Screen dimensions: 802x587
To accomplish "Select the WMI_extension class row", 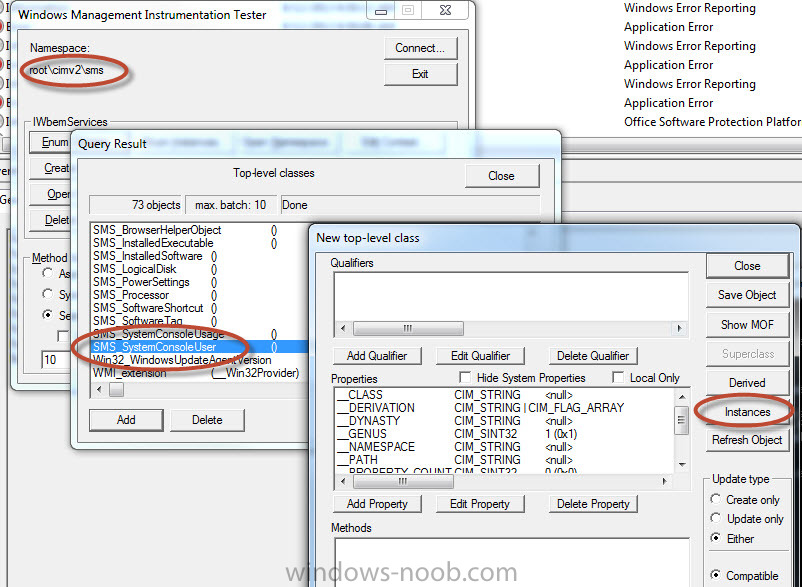I will [199, 373].
